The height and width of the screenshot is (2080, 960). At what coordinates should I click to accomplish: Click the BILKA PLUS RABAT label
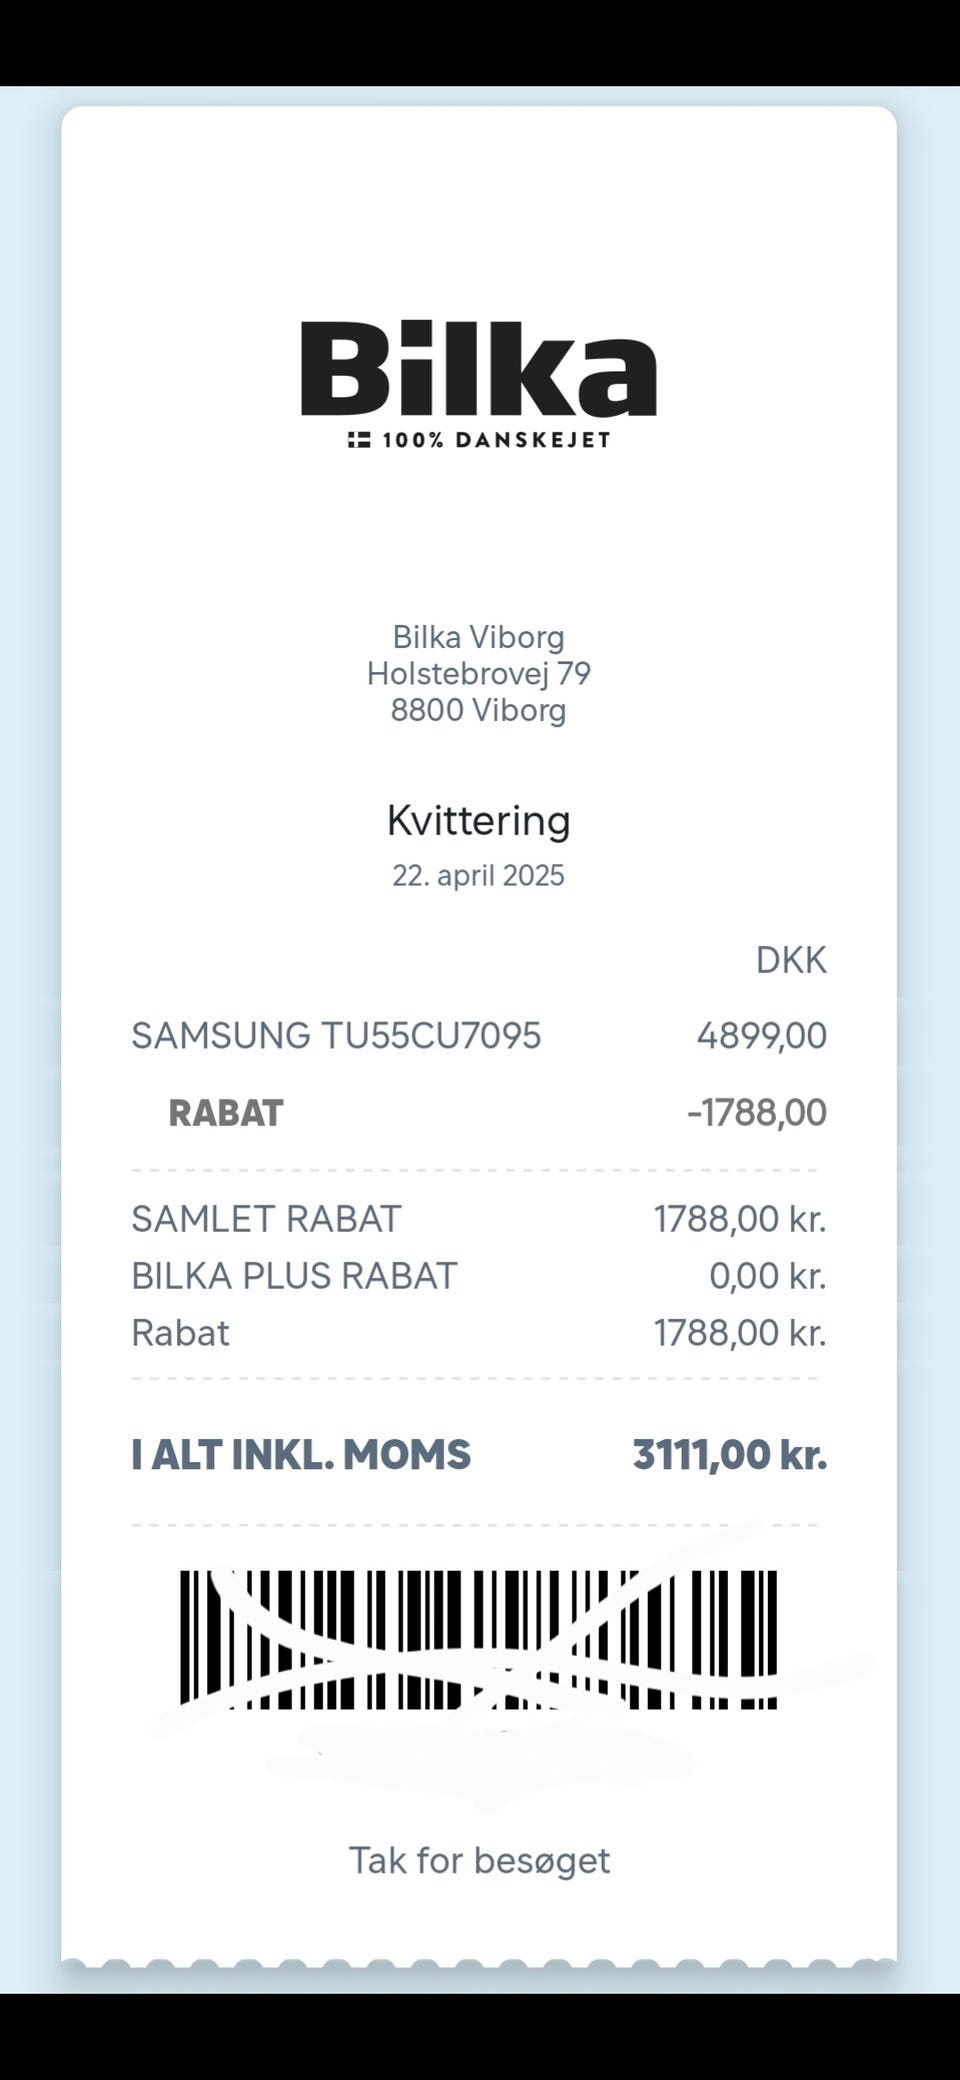(294, 1276)
